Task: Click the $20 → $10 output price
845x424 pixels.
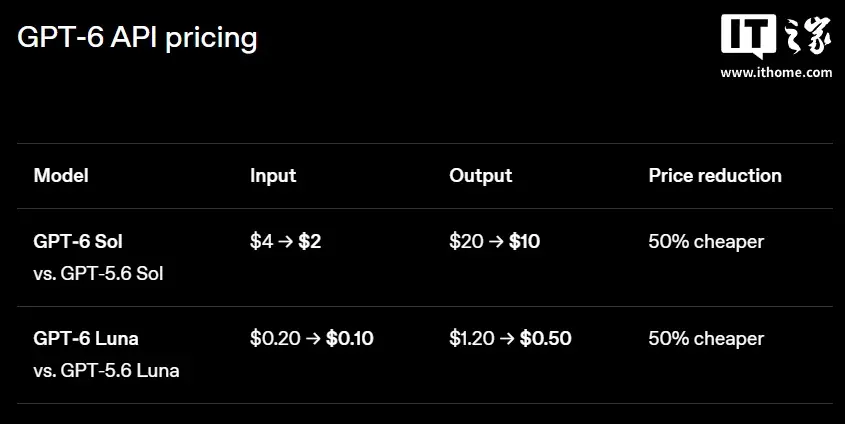Action: (x=494, y=241)
